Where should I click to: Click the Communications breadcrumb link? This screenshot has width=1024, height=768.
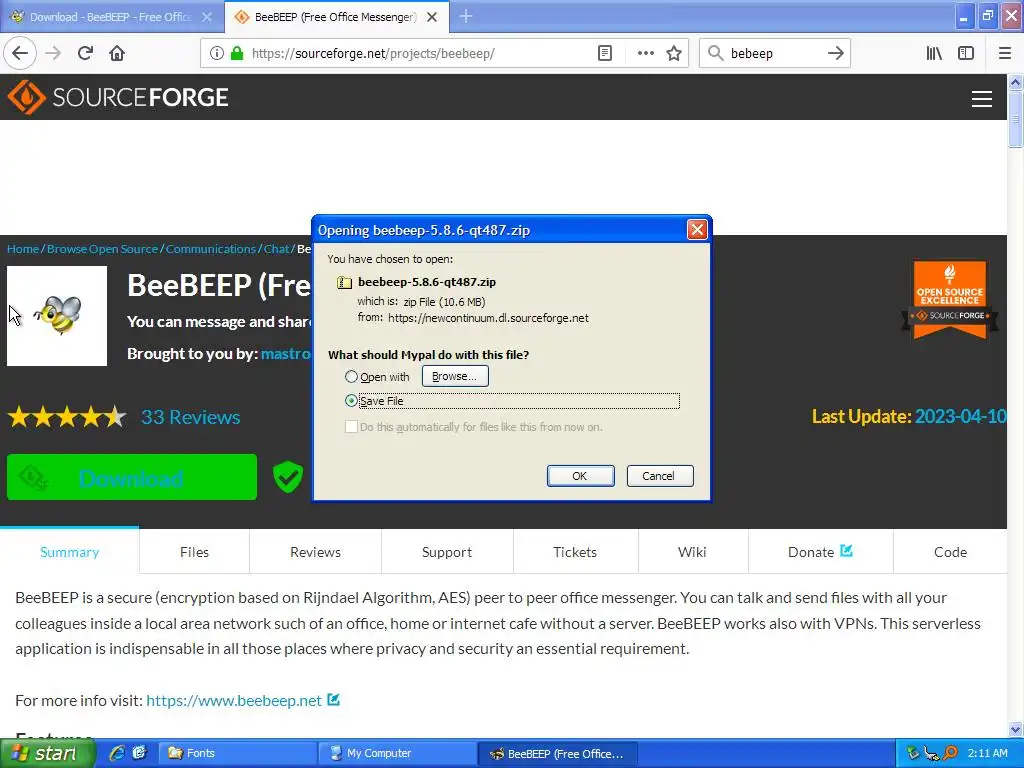tap(210, 249)
